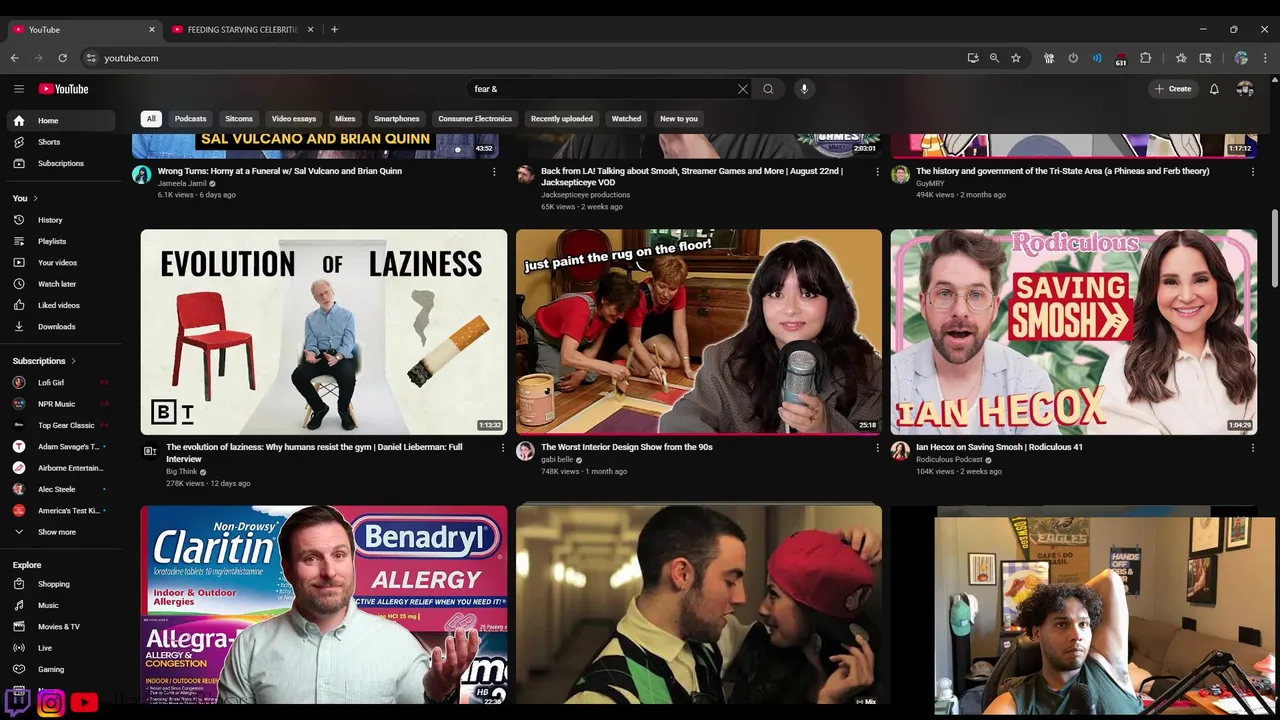Reload the page in browser
Image resolution: width=1280 pixels, height=720 pixels.
click(x=62, y=58)
